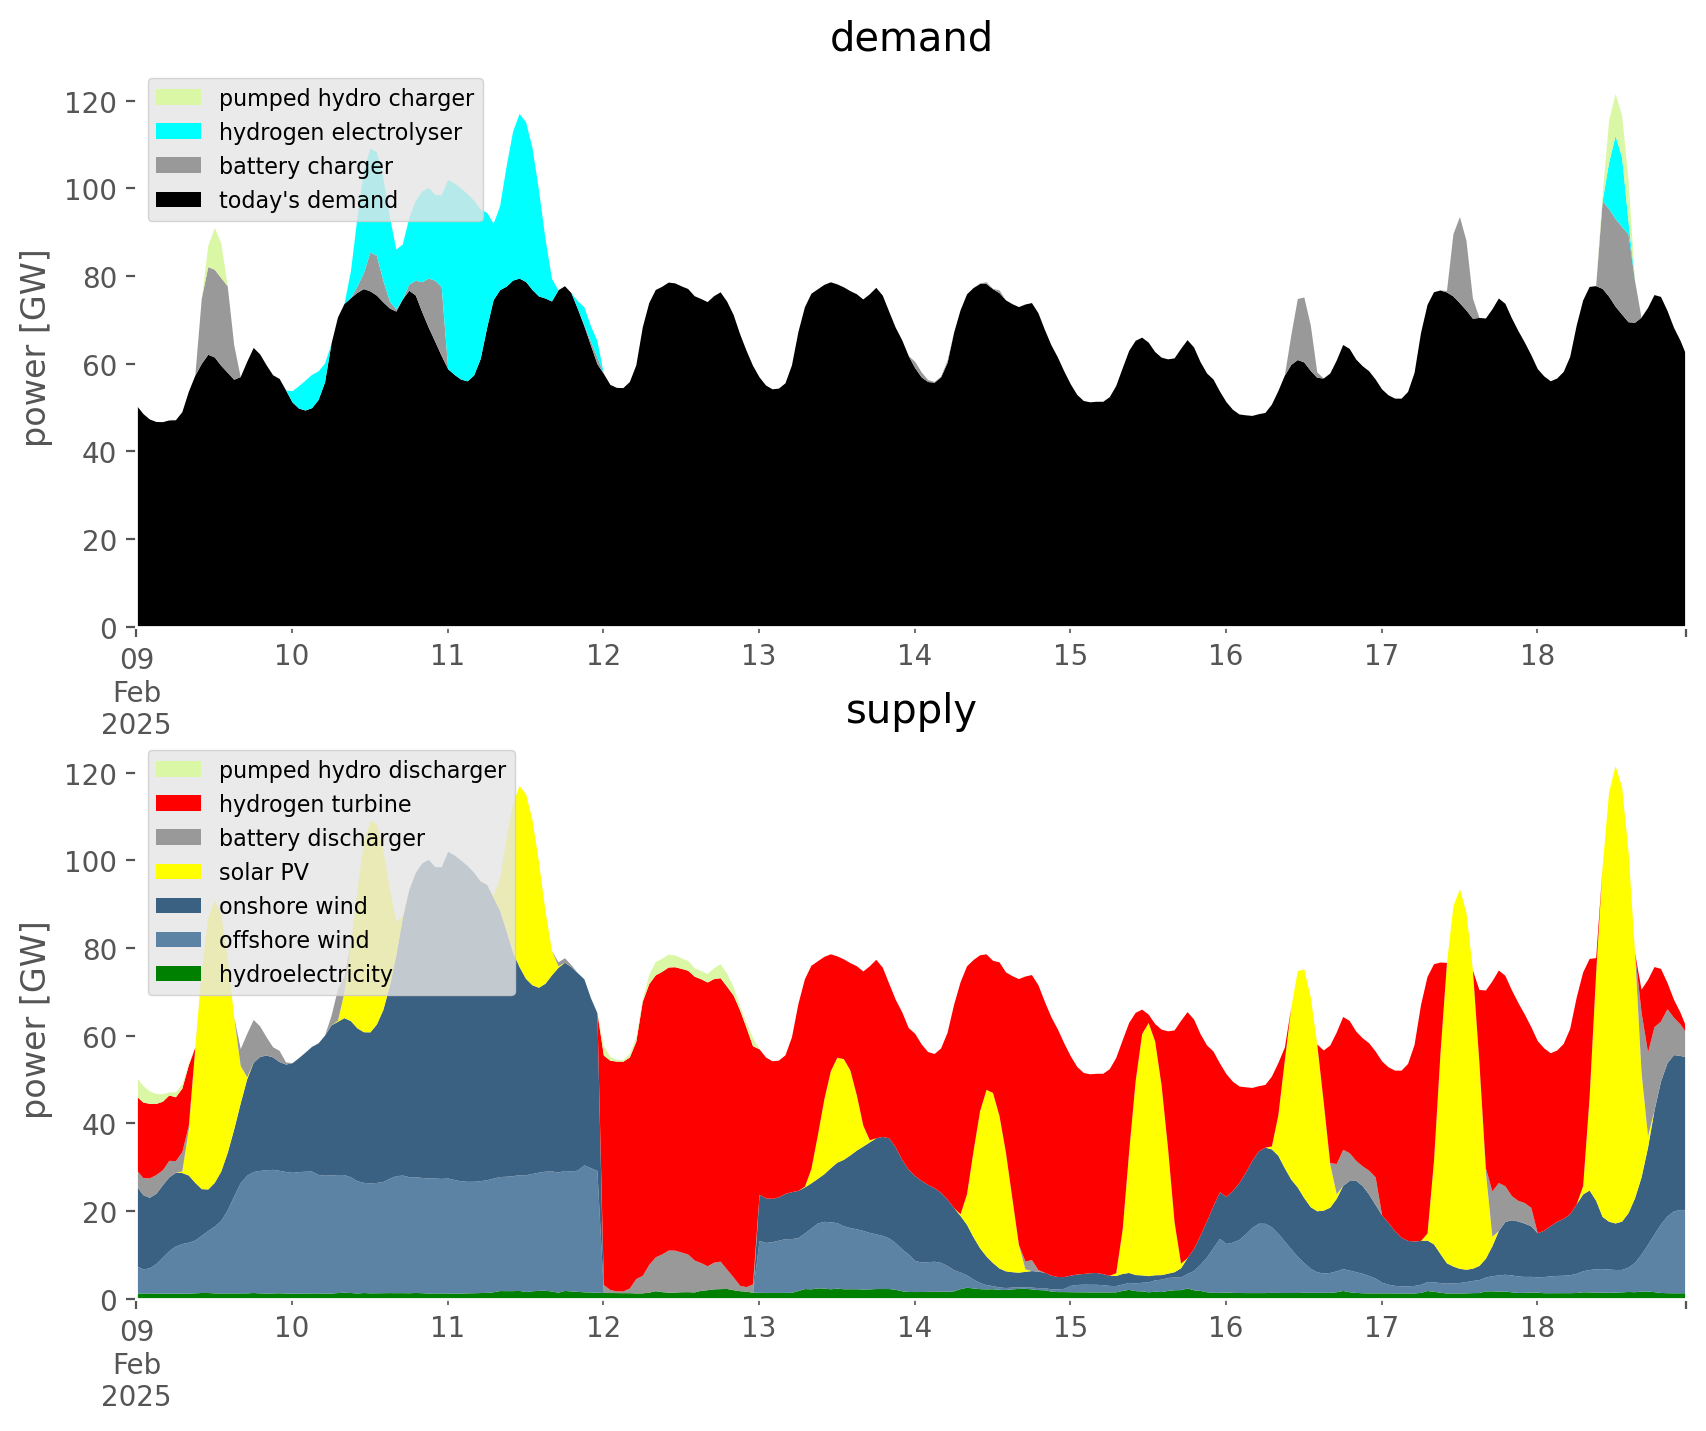
Task: Click date tick 11 on demand x-axis
Action: 447,656
